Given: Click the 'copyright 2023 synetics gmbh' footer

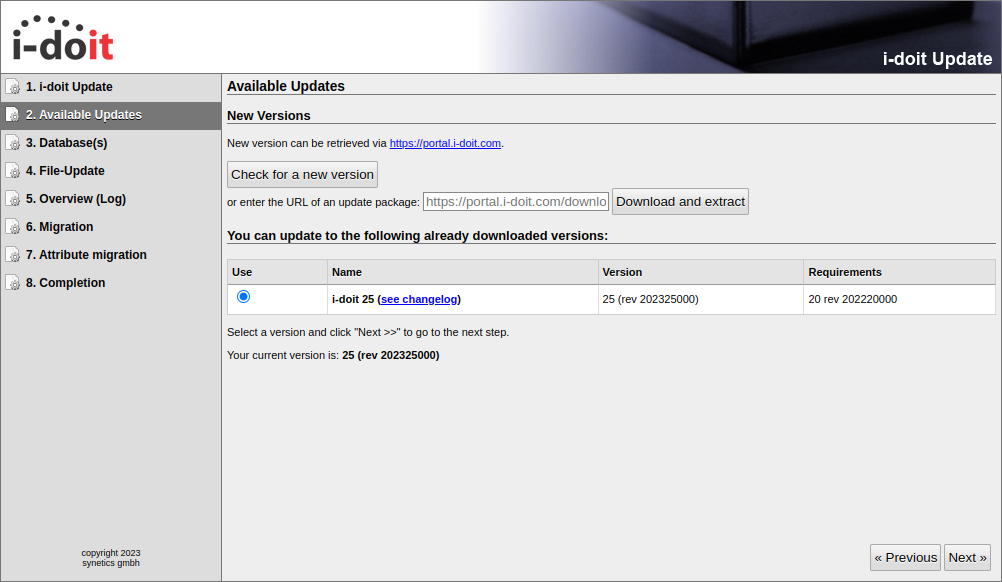Looking at the screenshot, I should tap(111, 558).
